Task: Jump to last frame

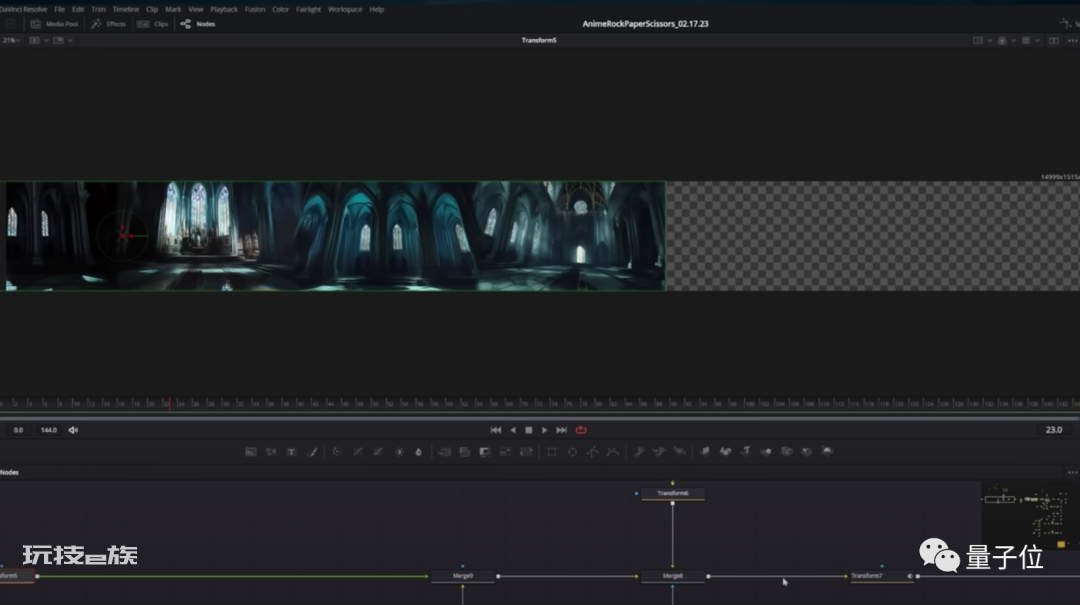Action: pos(562,430)
